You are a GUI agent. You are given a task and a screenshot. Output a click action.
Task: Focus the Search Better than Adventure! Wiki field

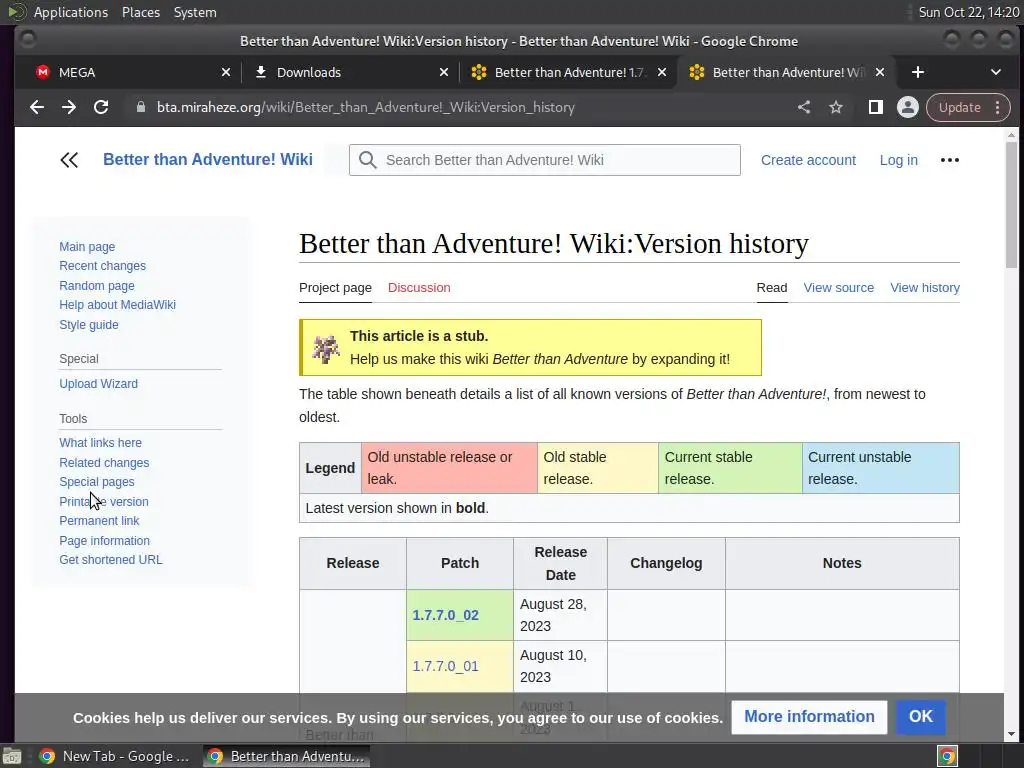[545, 160]
